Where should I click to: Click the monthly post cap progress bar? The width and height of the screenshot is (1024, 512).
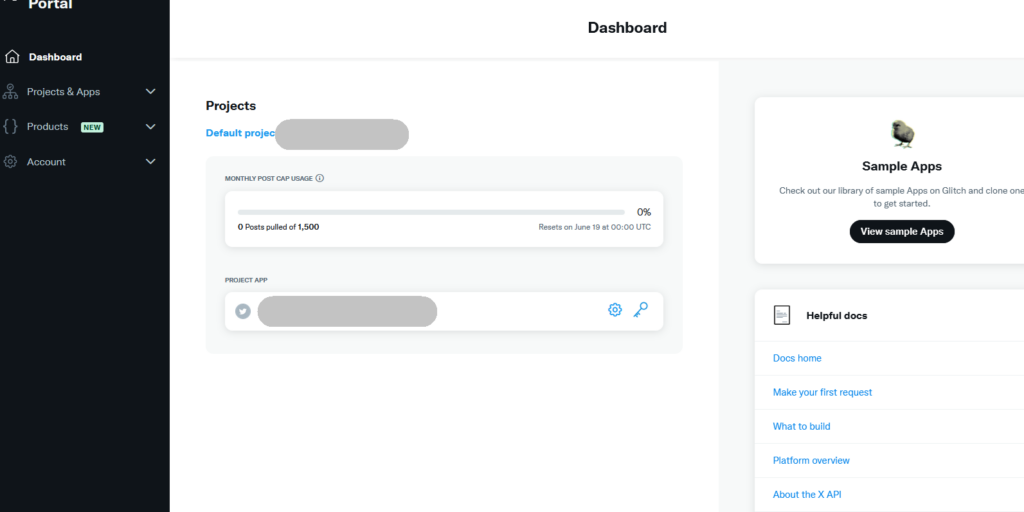(x=431, y=212)
